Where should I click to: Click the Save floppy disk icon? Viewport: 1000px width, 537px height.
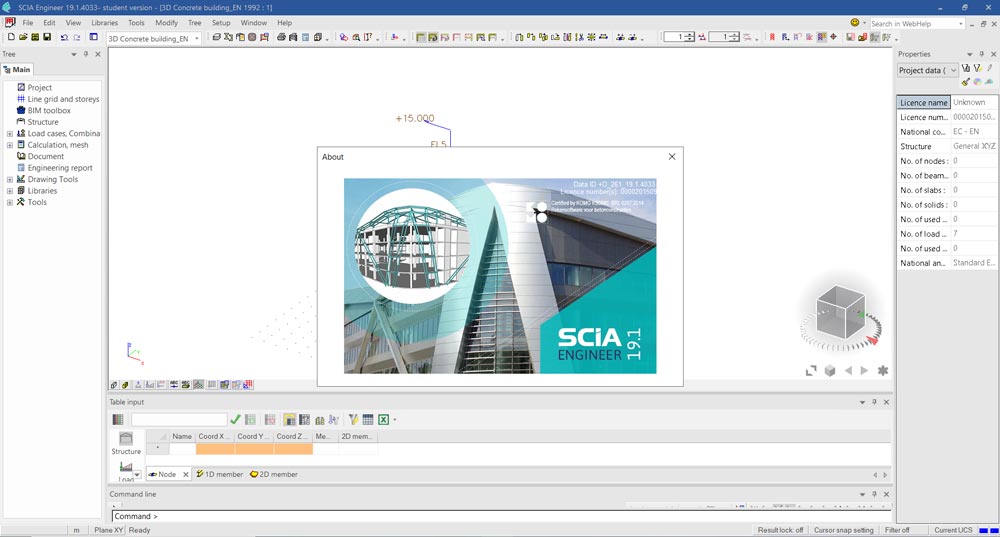[47, 38]
